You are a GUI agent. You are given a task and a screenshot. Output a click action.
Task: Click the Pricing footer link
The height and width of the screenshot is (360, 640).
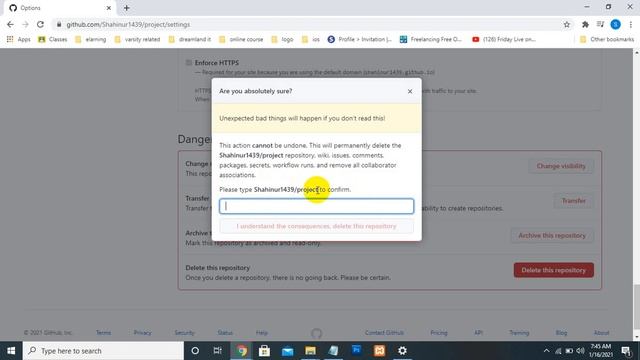pos(439,333)
